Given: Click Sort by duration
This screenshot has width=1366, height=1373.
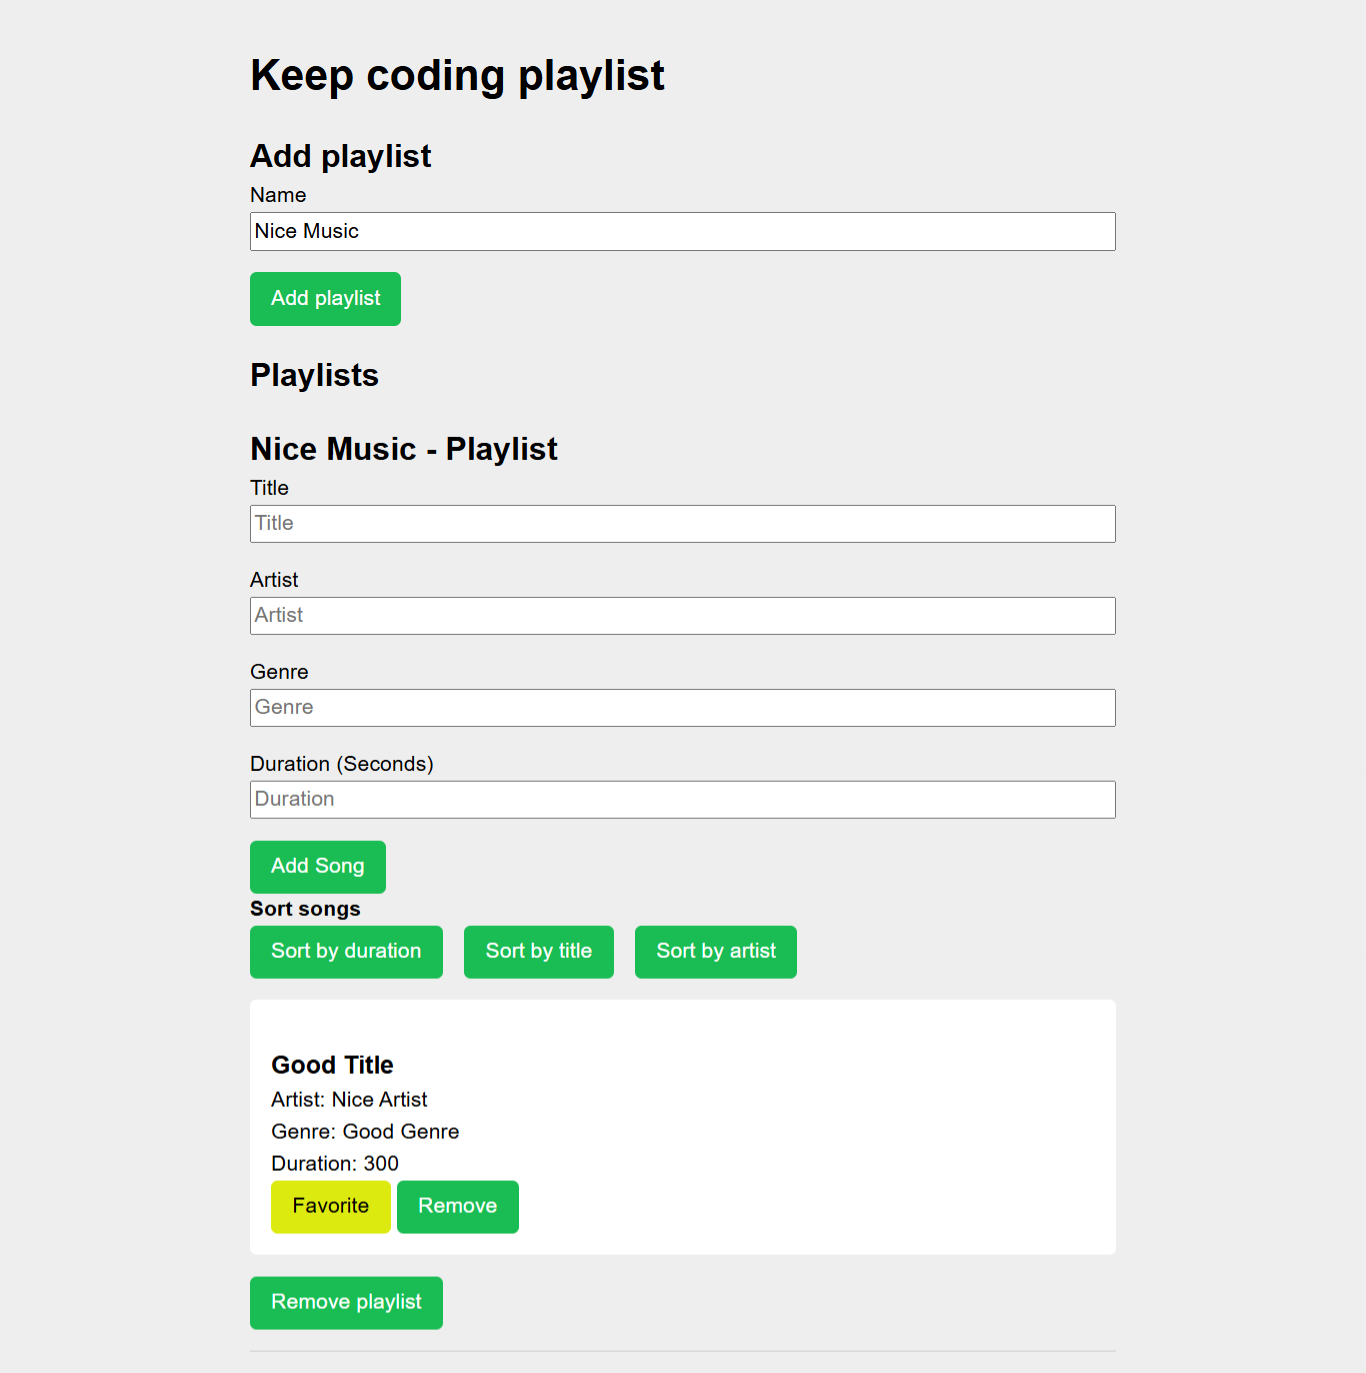Looking at the screenshot, I should coord(346,951).
